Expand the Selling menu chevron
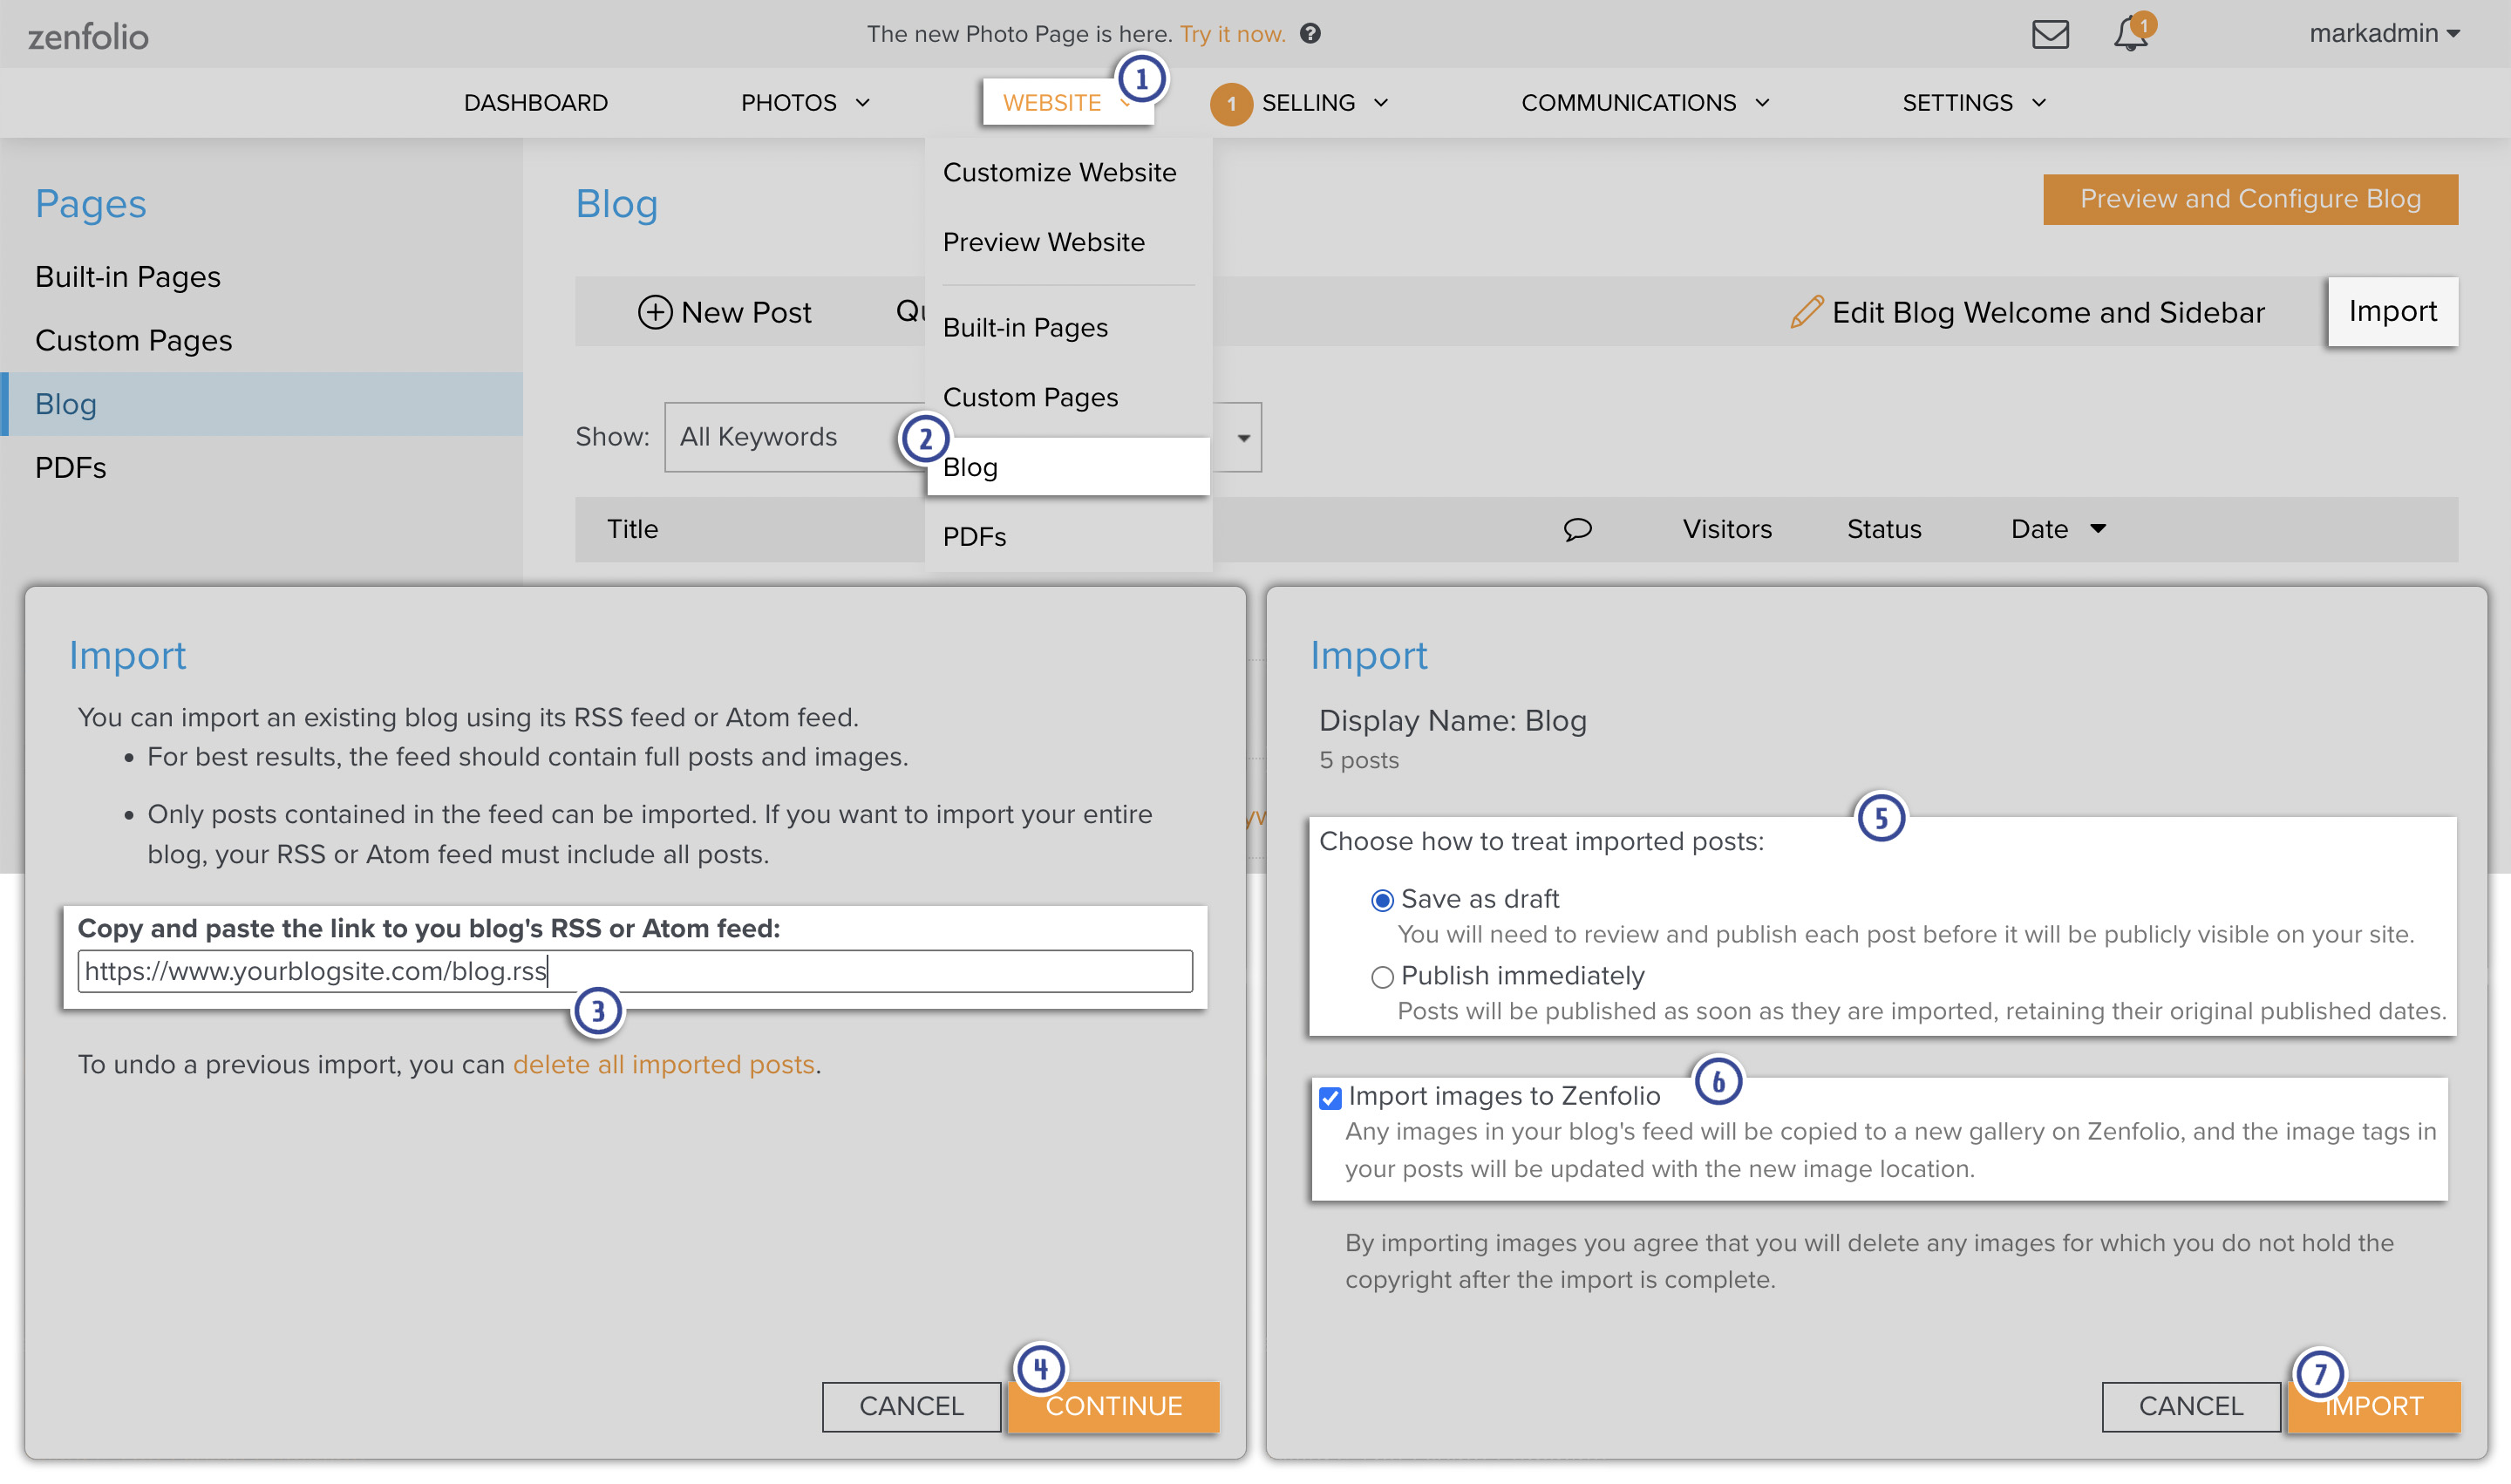The width and height of the screenshot is (2511, 1484). pos(1381,103)
